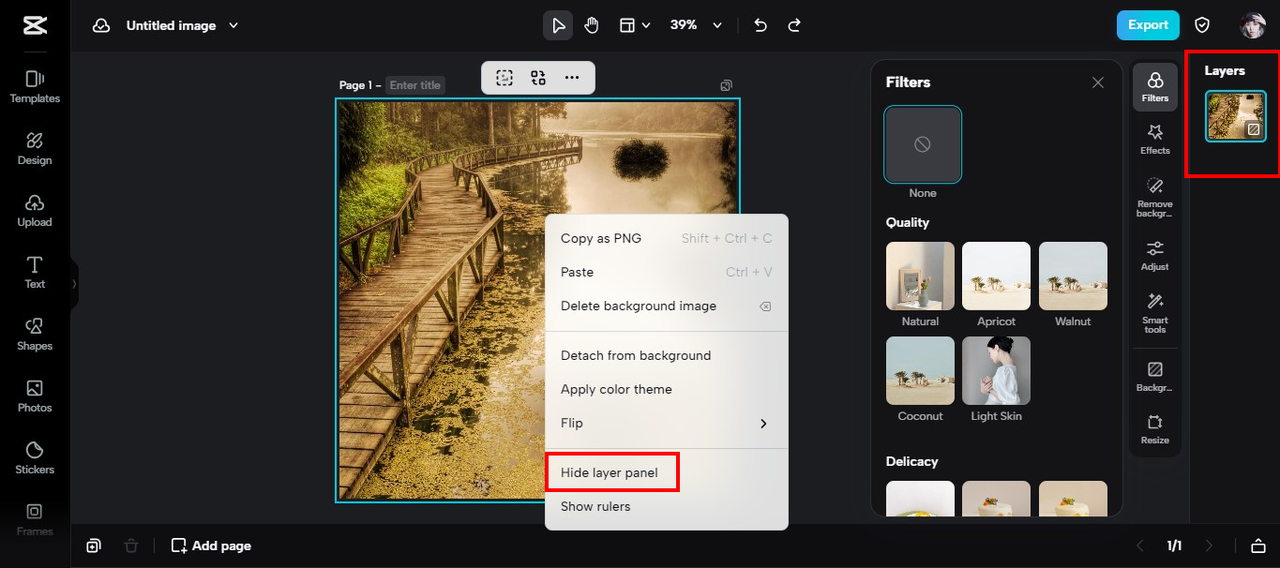Click the Untitled image title text
This screenshot has width=1280, height=568.
pyautogui.click(x=171, y=26)
